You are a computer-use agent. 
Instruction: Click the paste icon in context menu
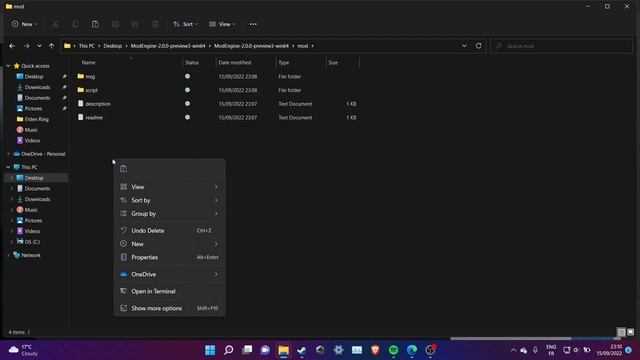pyautogui.click(x=124, y=169)
